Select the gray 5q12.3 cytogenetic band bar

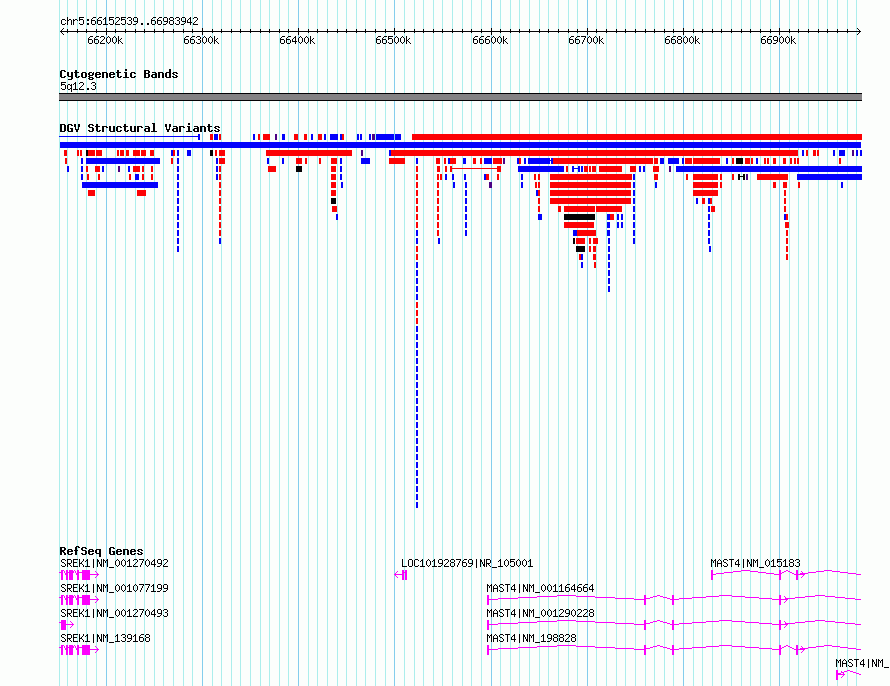(460, 97)
